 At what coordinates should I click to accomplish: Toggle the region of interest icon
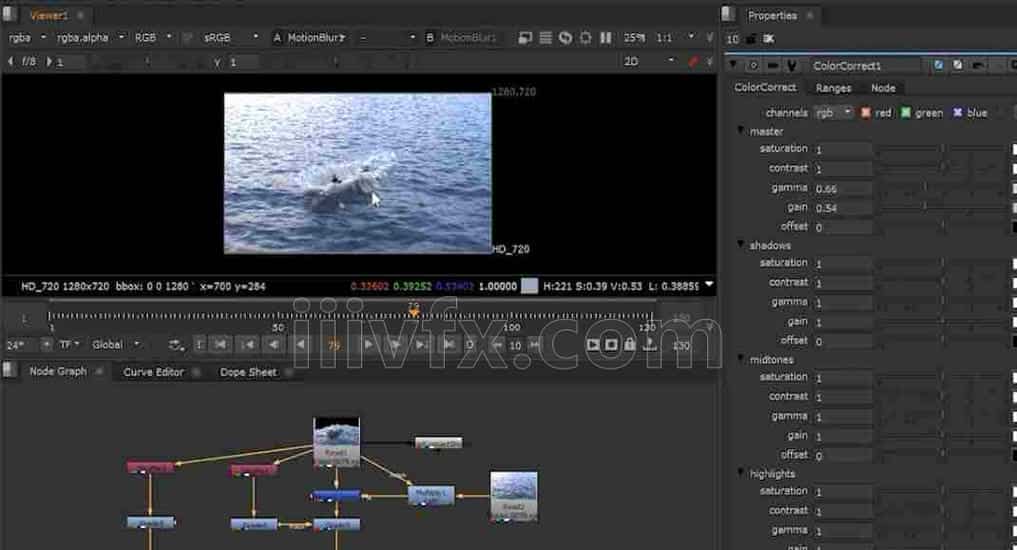click(x=586, y=38)
